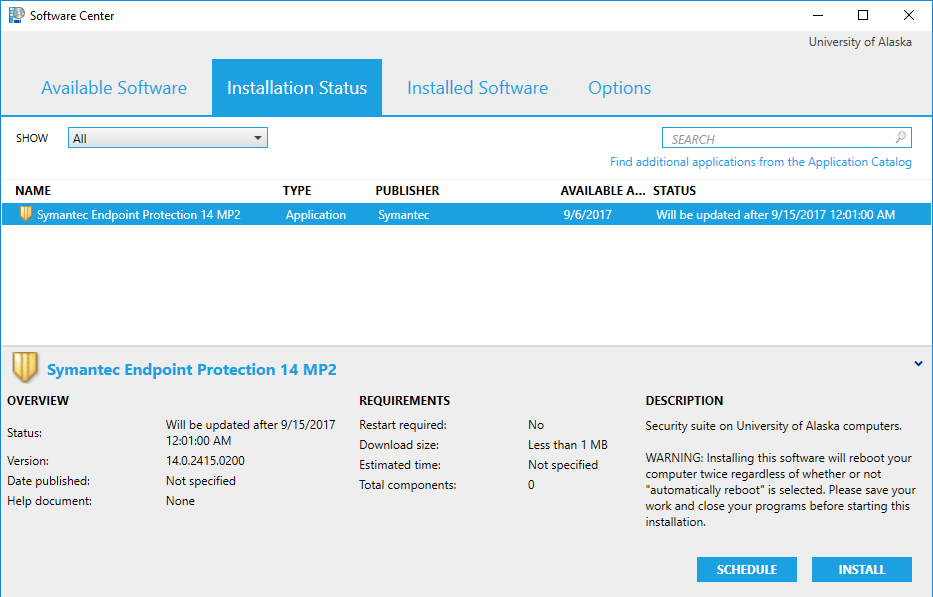Switch to the Available Software tab

114,88
